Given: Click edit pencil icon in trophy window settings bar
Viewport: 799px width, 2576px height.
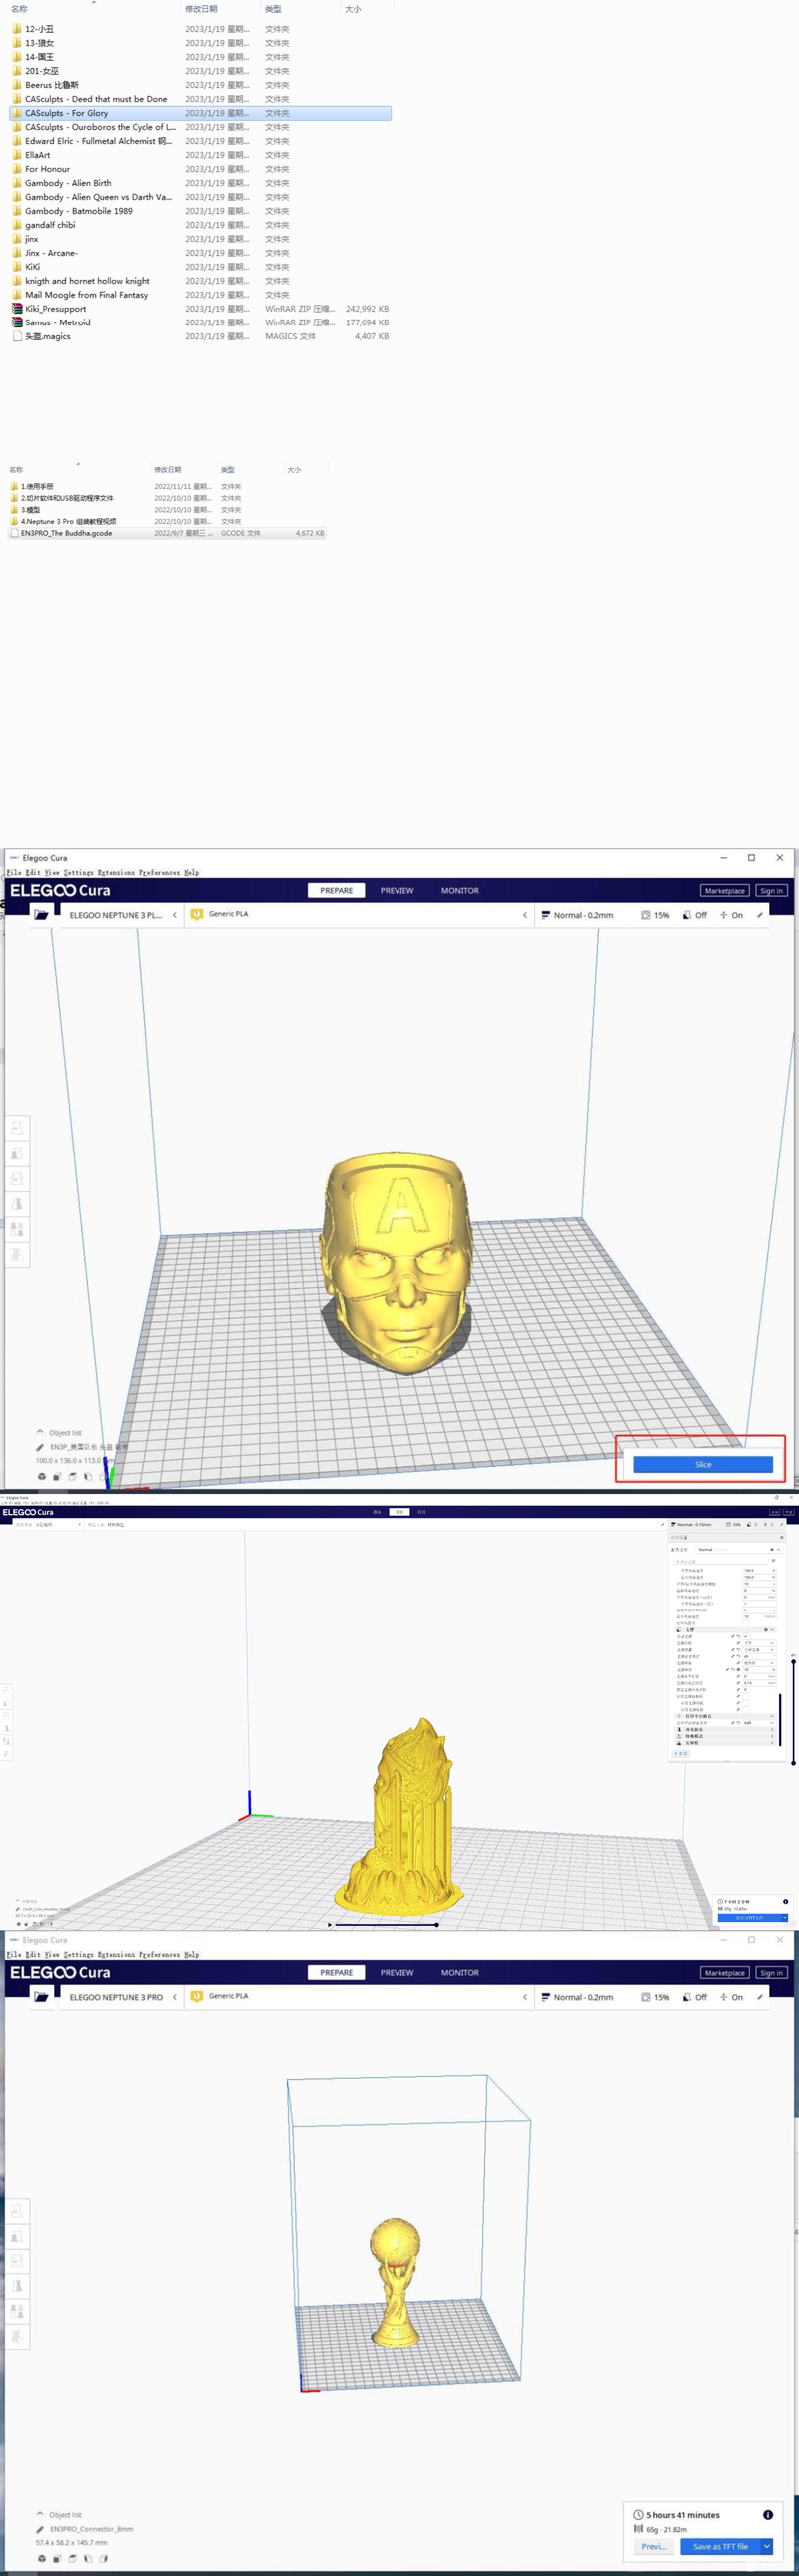Looking at the screenshot, I should click(x=760, y=1996).
